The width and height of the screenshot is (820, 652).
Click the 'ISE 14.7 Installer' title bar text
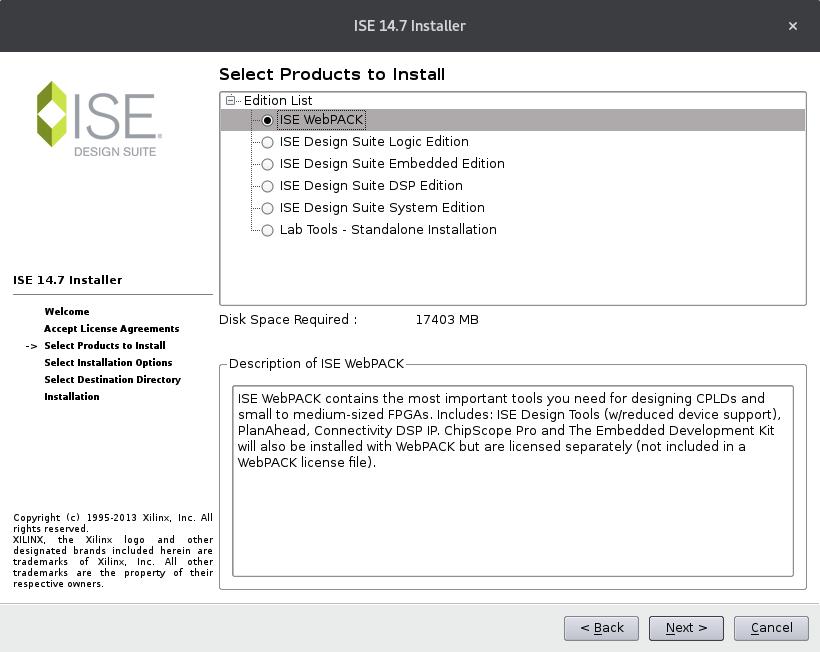pyautogui.click(x=409, y=26)
